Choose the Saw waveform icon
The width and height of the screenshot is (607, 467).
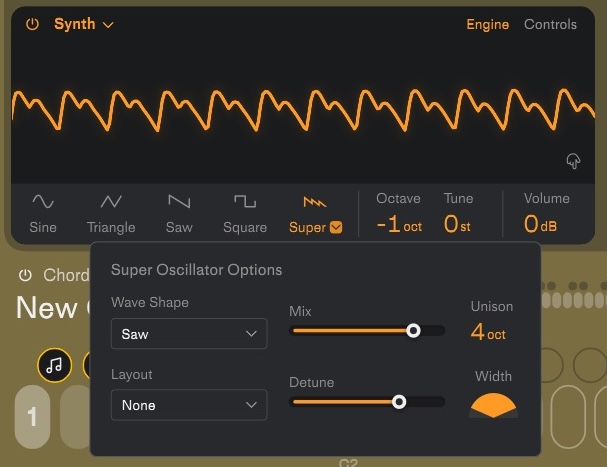[179, 202]
